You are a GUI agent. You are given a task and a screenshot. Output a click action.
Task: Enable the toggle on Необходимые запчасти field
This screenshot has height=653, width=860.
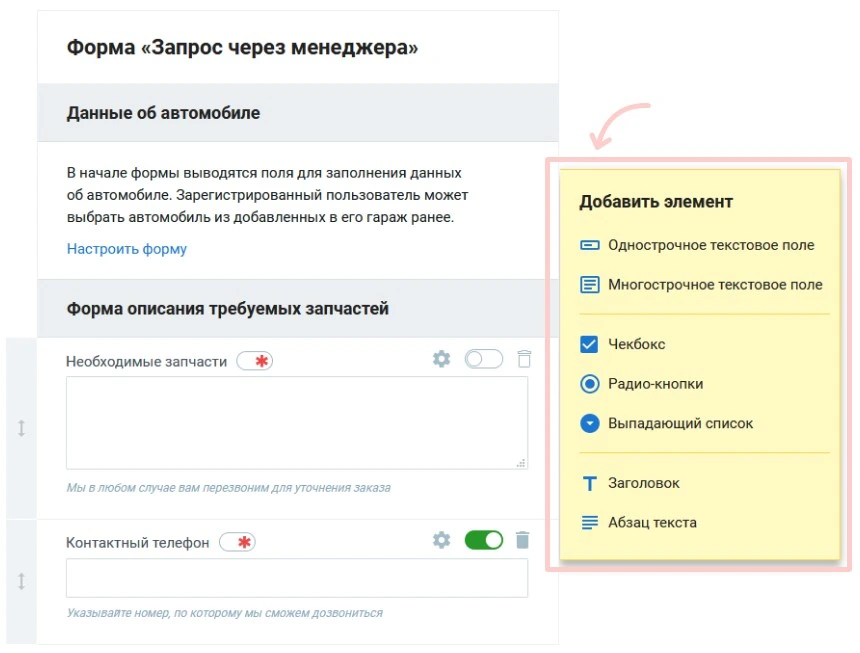pos(483,358)
